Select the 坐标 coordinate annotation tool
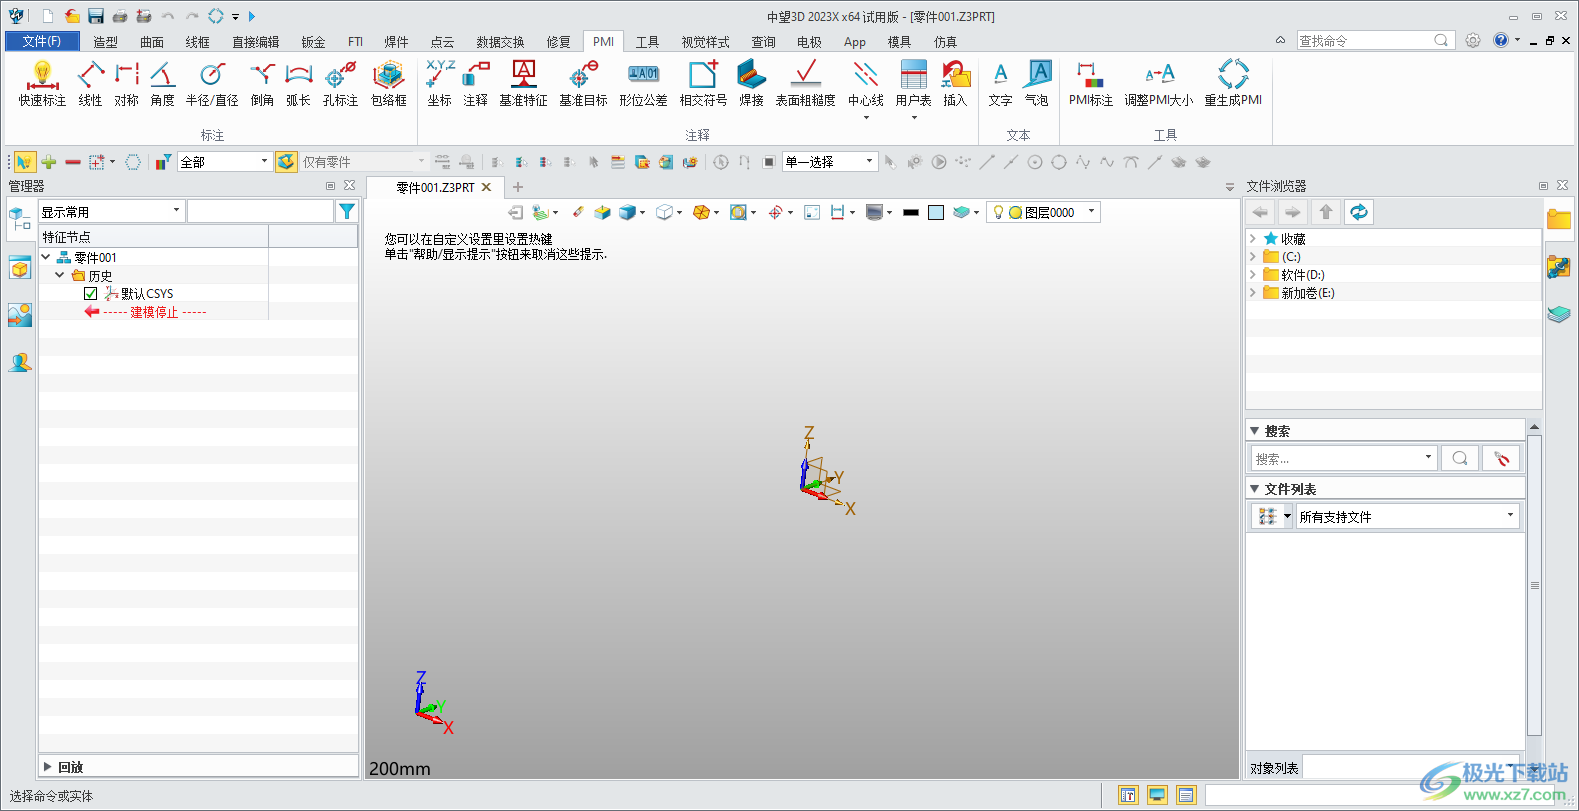The width and height of the screenshot is (1579, 811). coord(439,83)
